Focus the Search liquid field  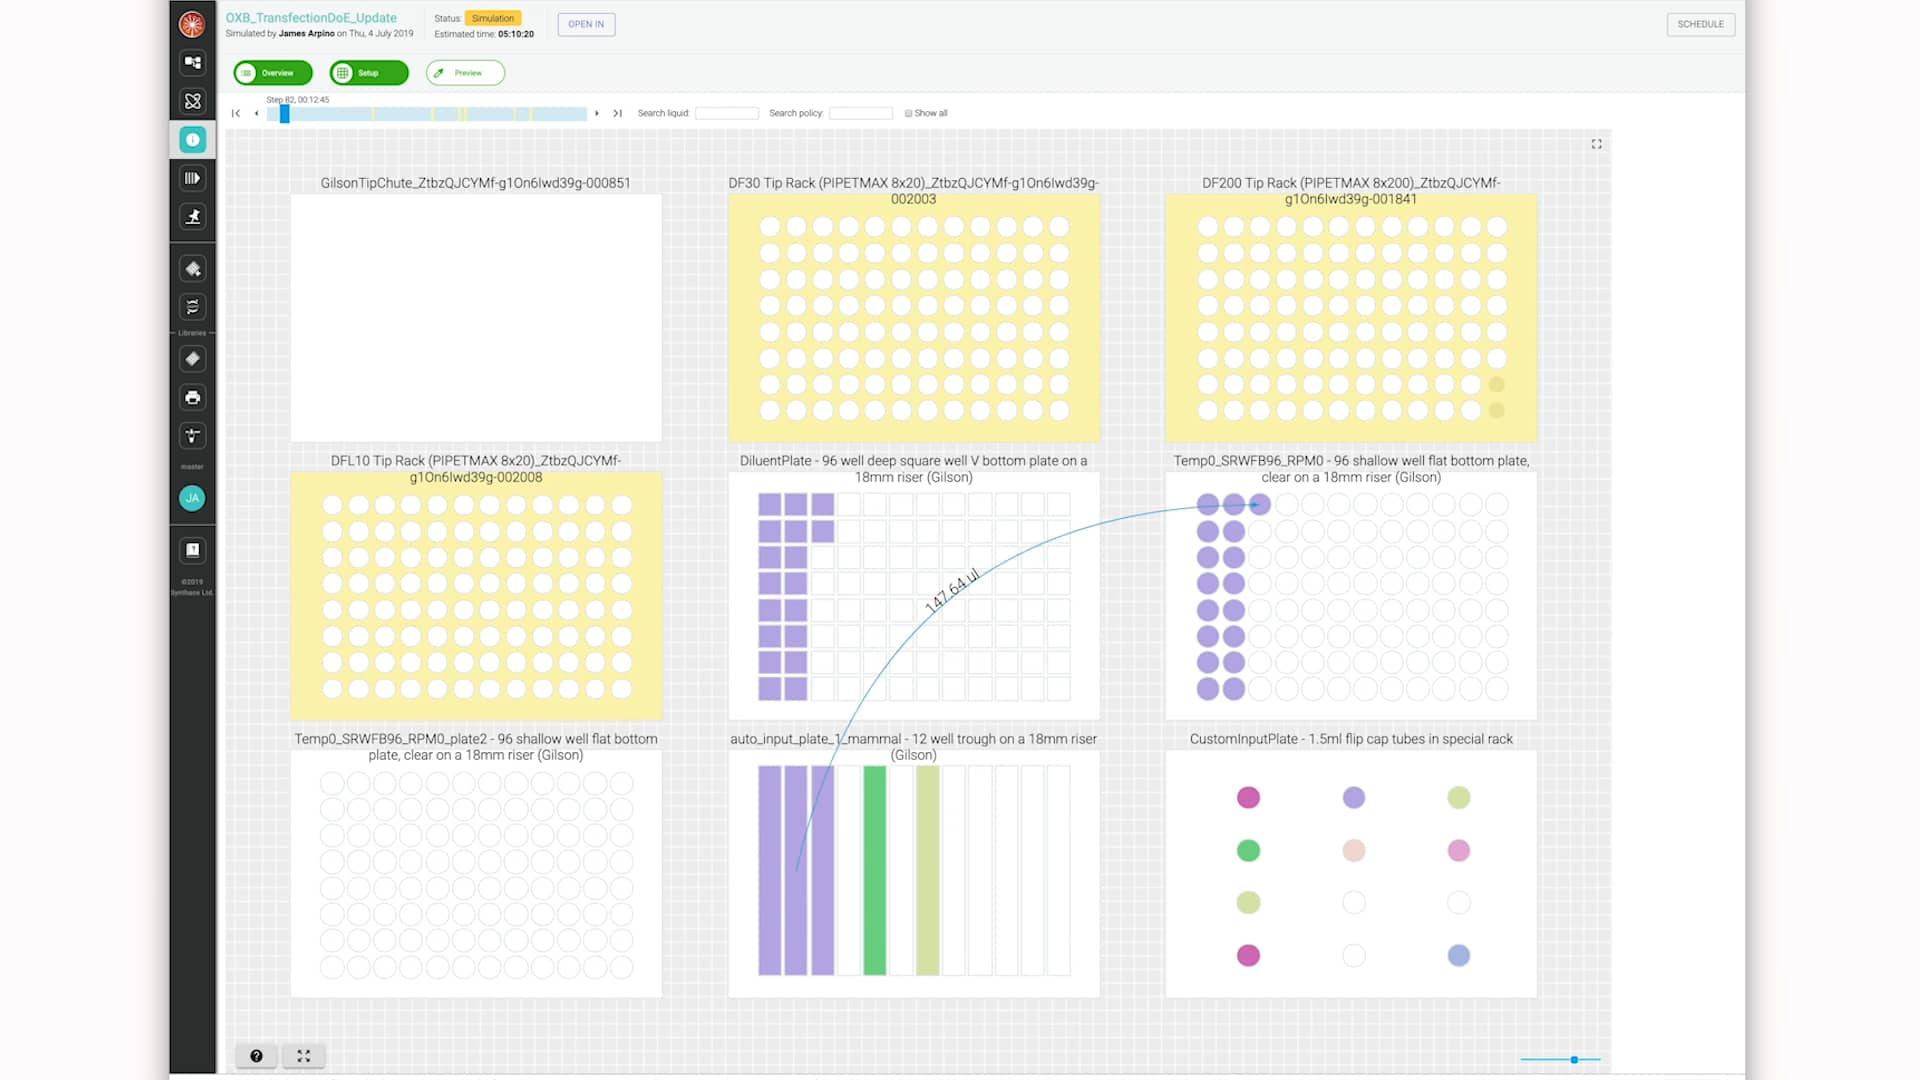(x=727, y=113)
